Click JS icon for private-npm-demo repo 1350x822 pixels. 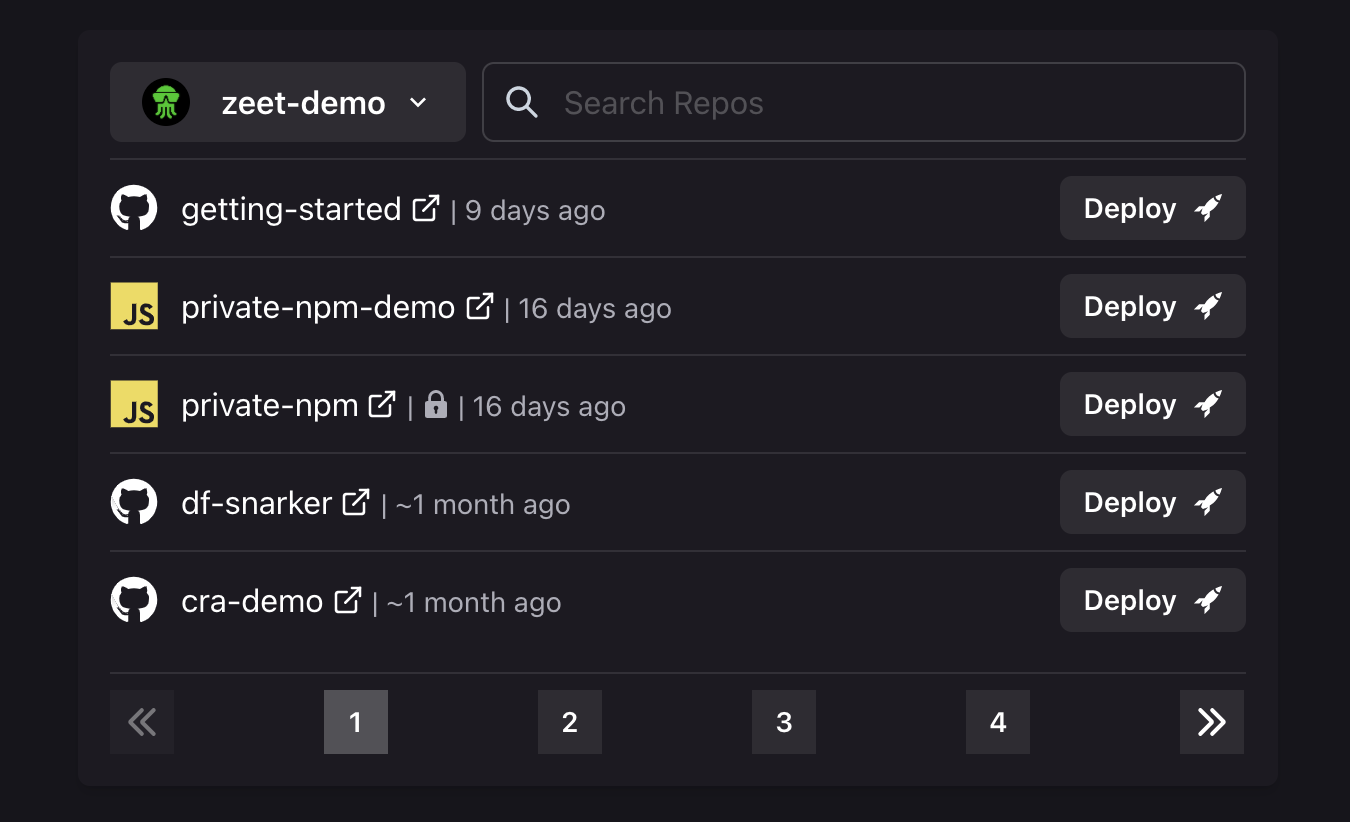(x=134, y=307)
